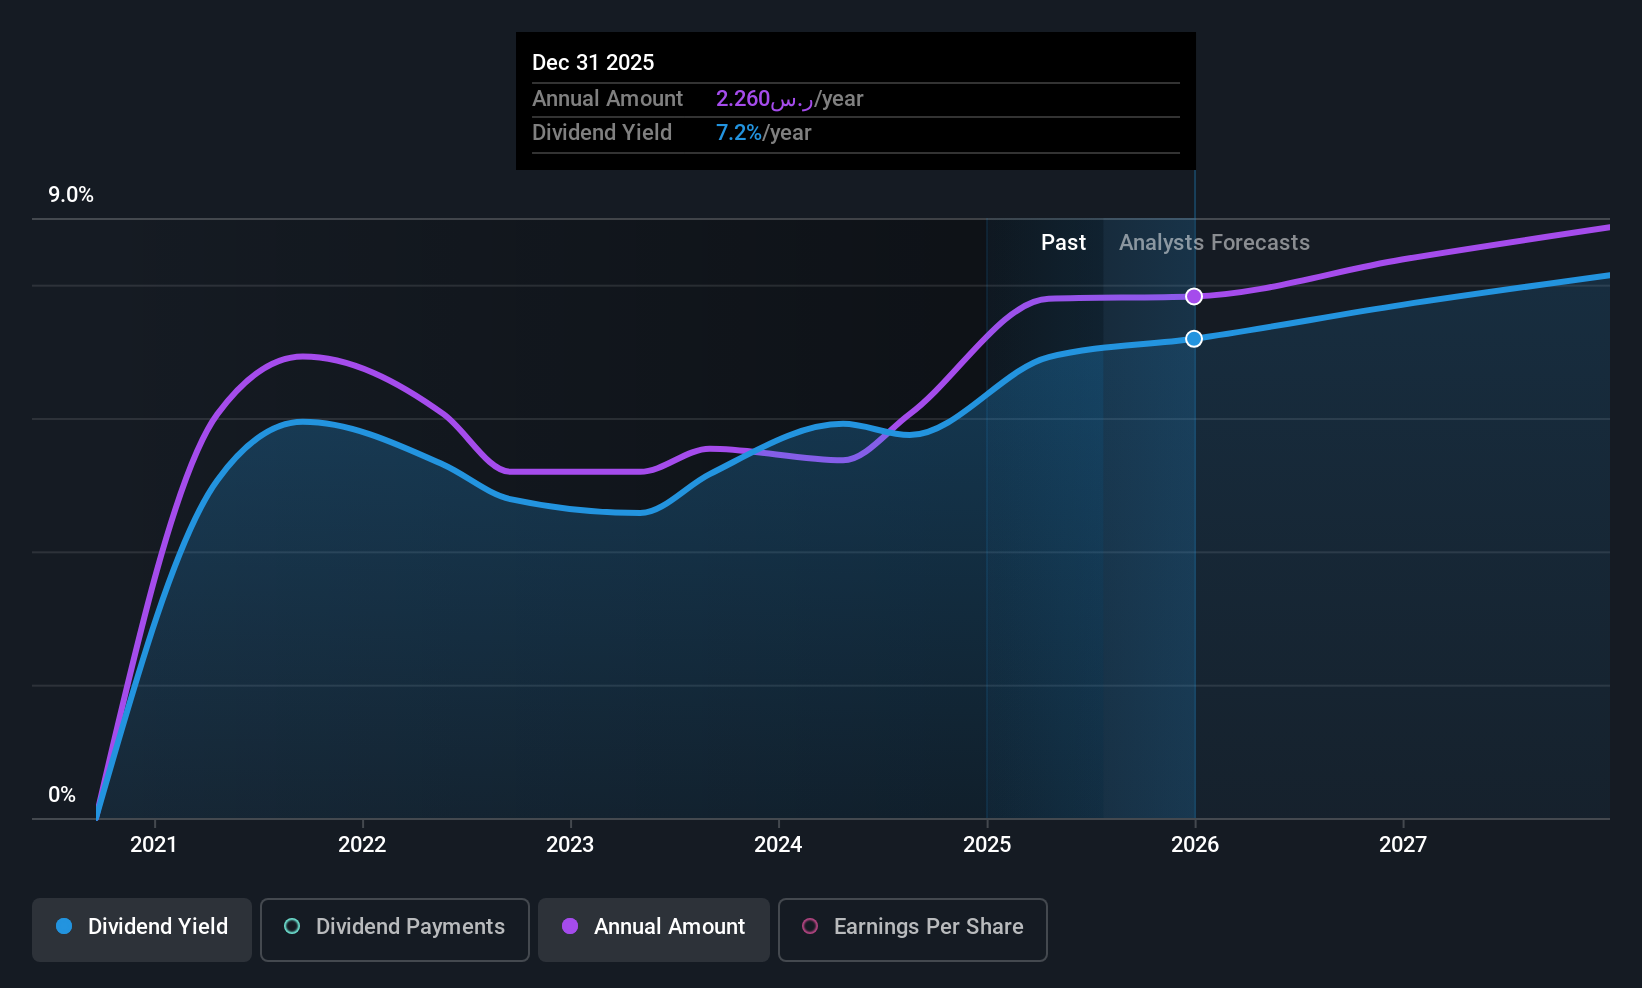The width and height of the screenshot is (1642, 988).
Task: Click the 2027 x-axis label
Action: pos(1403,845)
